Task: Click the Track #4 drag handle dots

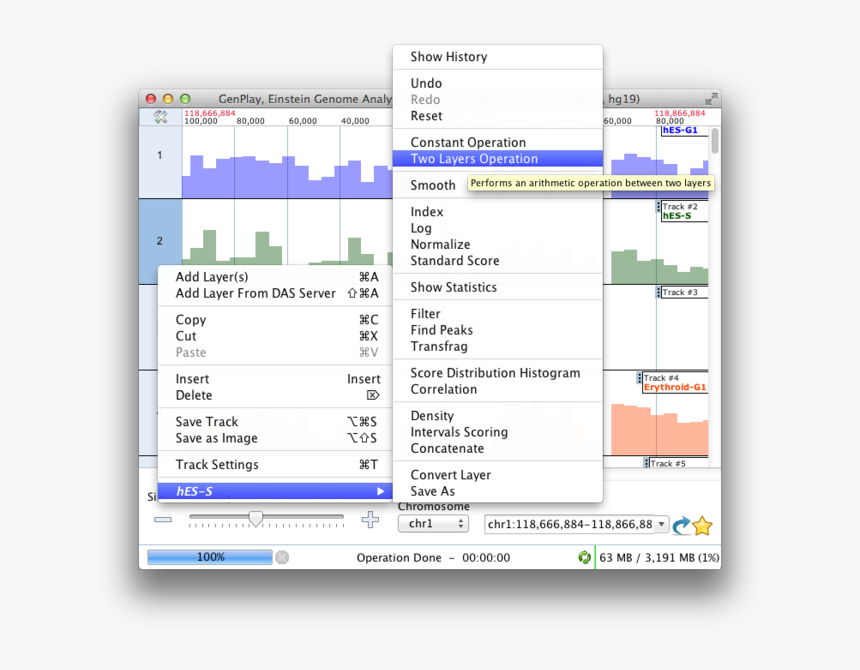Action: click(640, 378)
